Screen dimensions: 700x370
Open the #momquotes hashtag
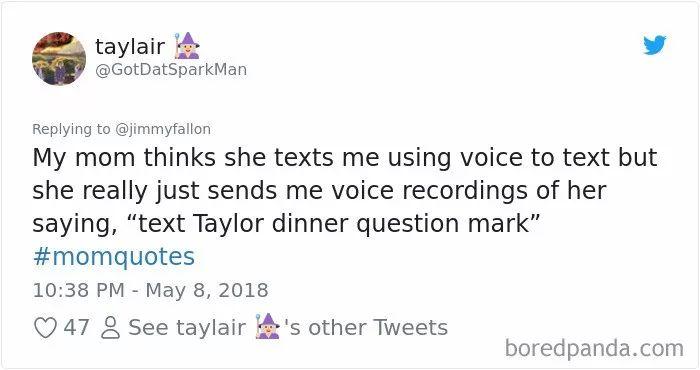(114, 257)
